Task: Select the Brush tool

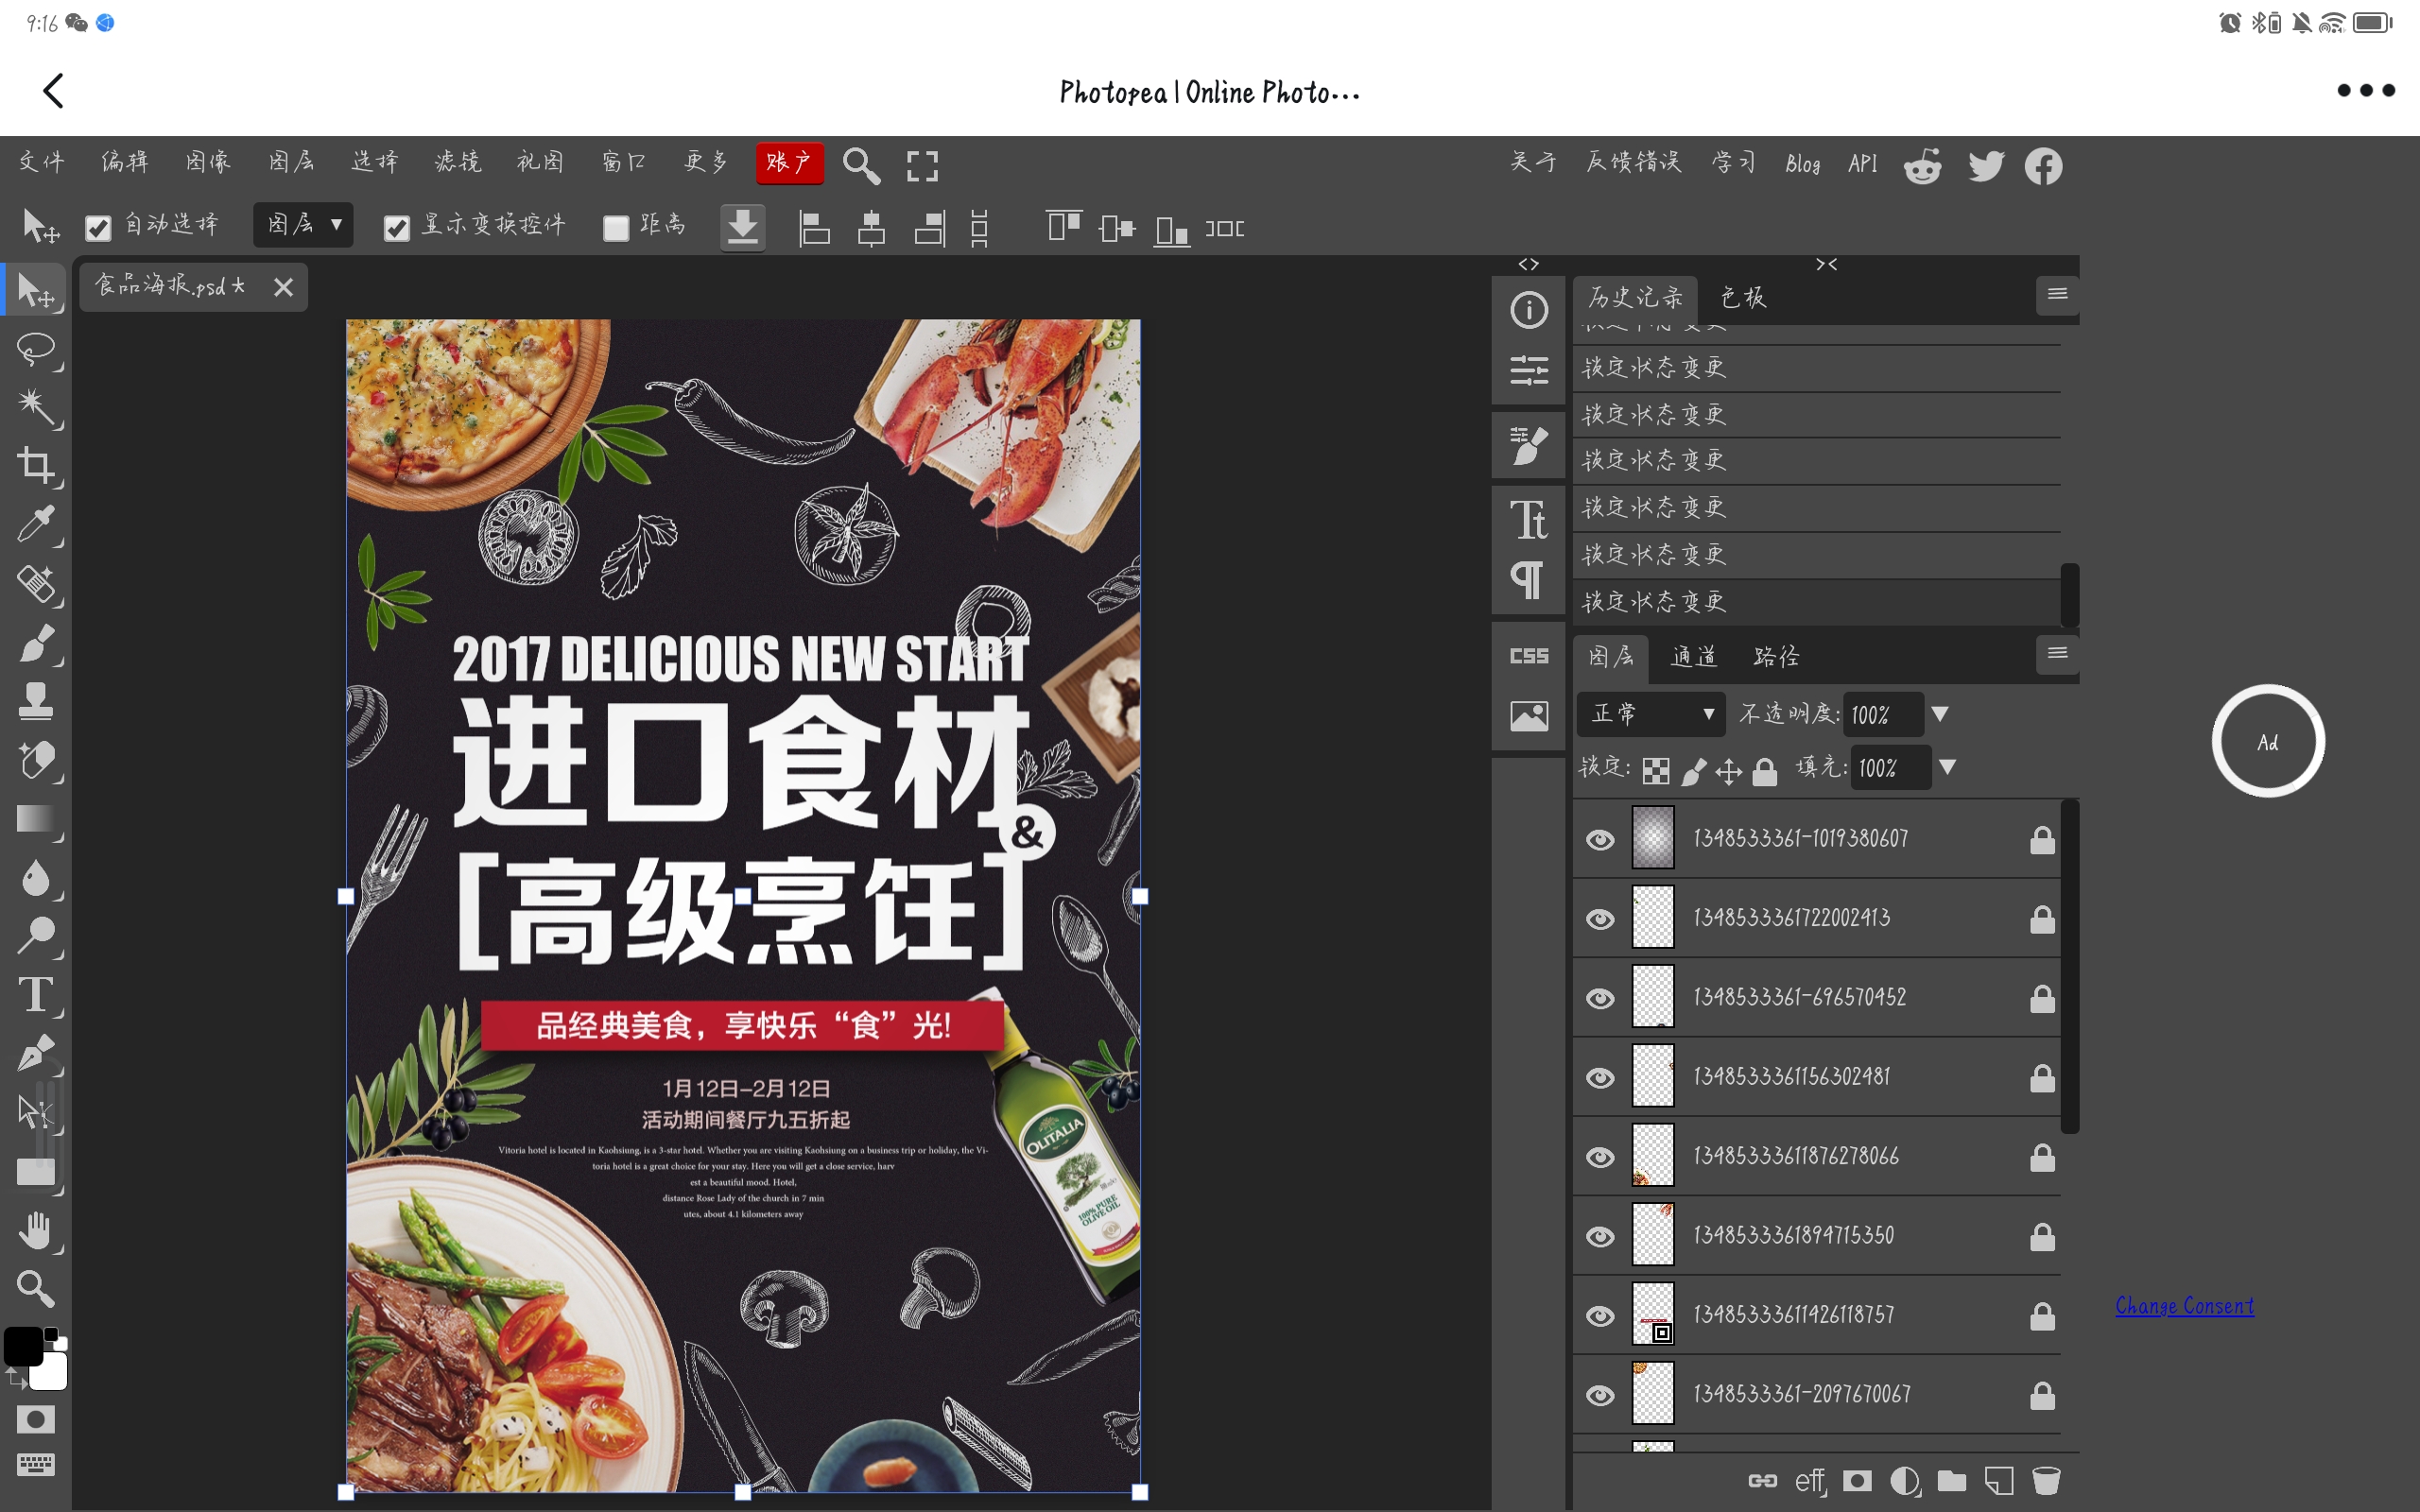Action: click(x=36, y=643)
